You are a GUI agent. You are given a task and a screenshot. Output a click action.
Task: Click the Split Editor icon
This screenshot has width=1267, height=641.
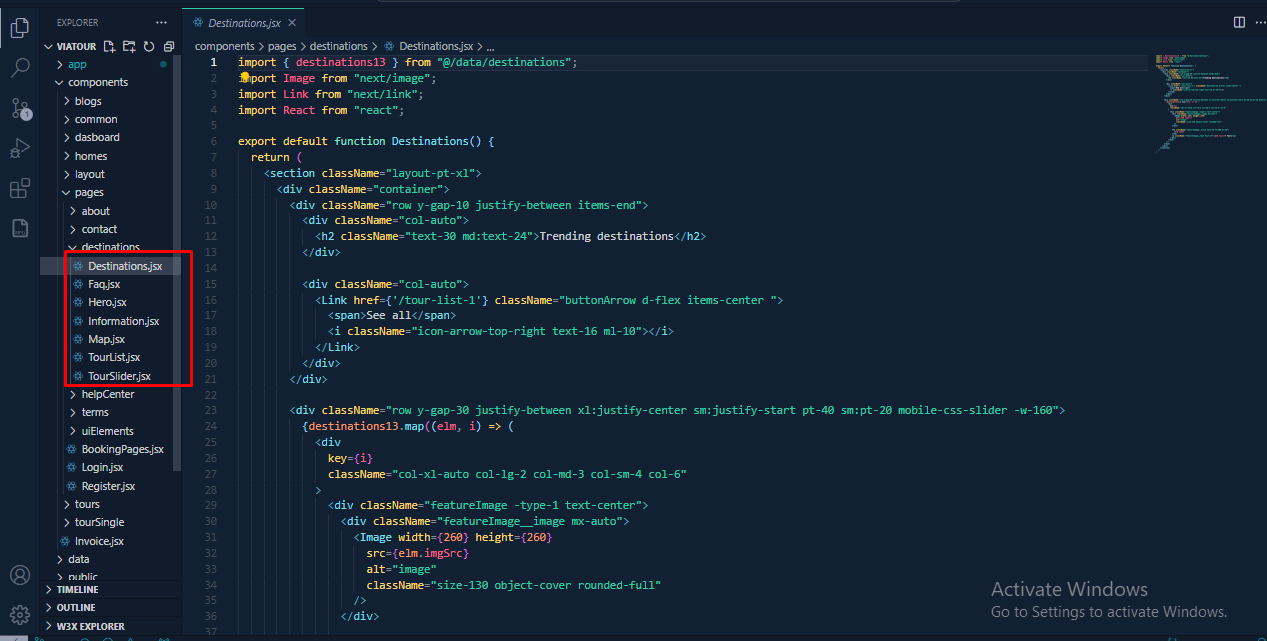pyautogui.click(x=1239, y=22)
